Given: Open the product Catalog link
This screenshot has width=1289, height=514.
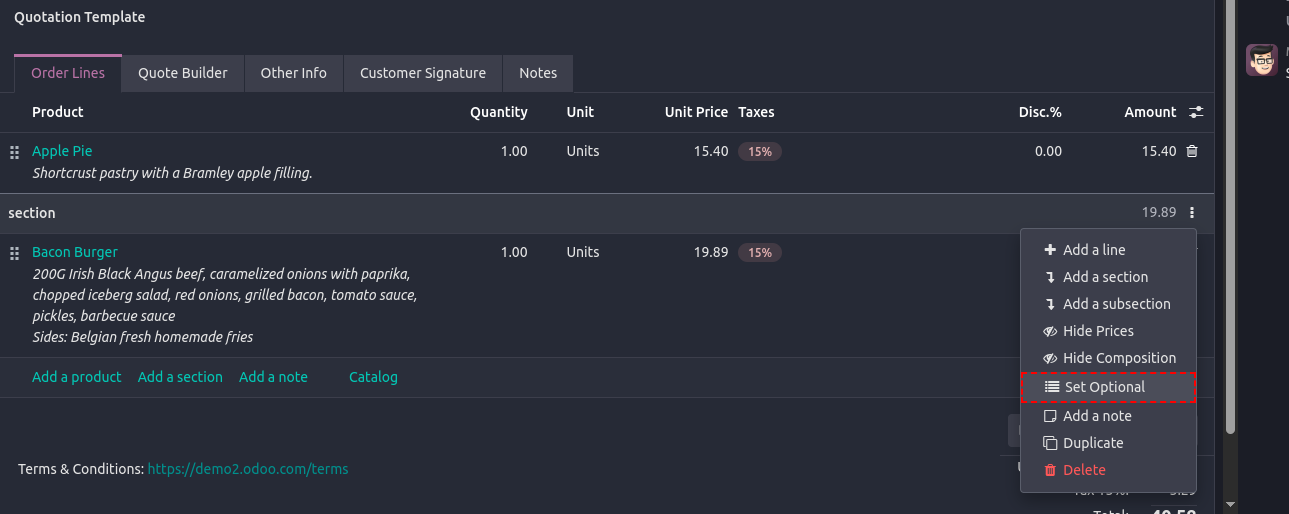Looking at the screenshot, I should [x=373, y=377].
